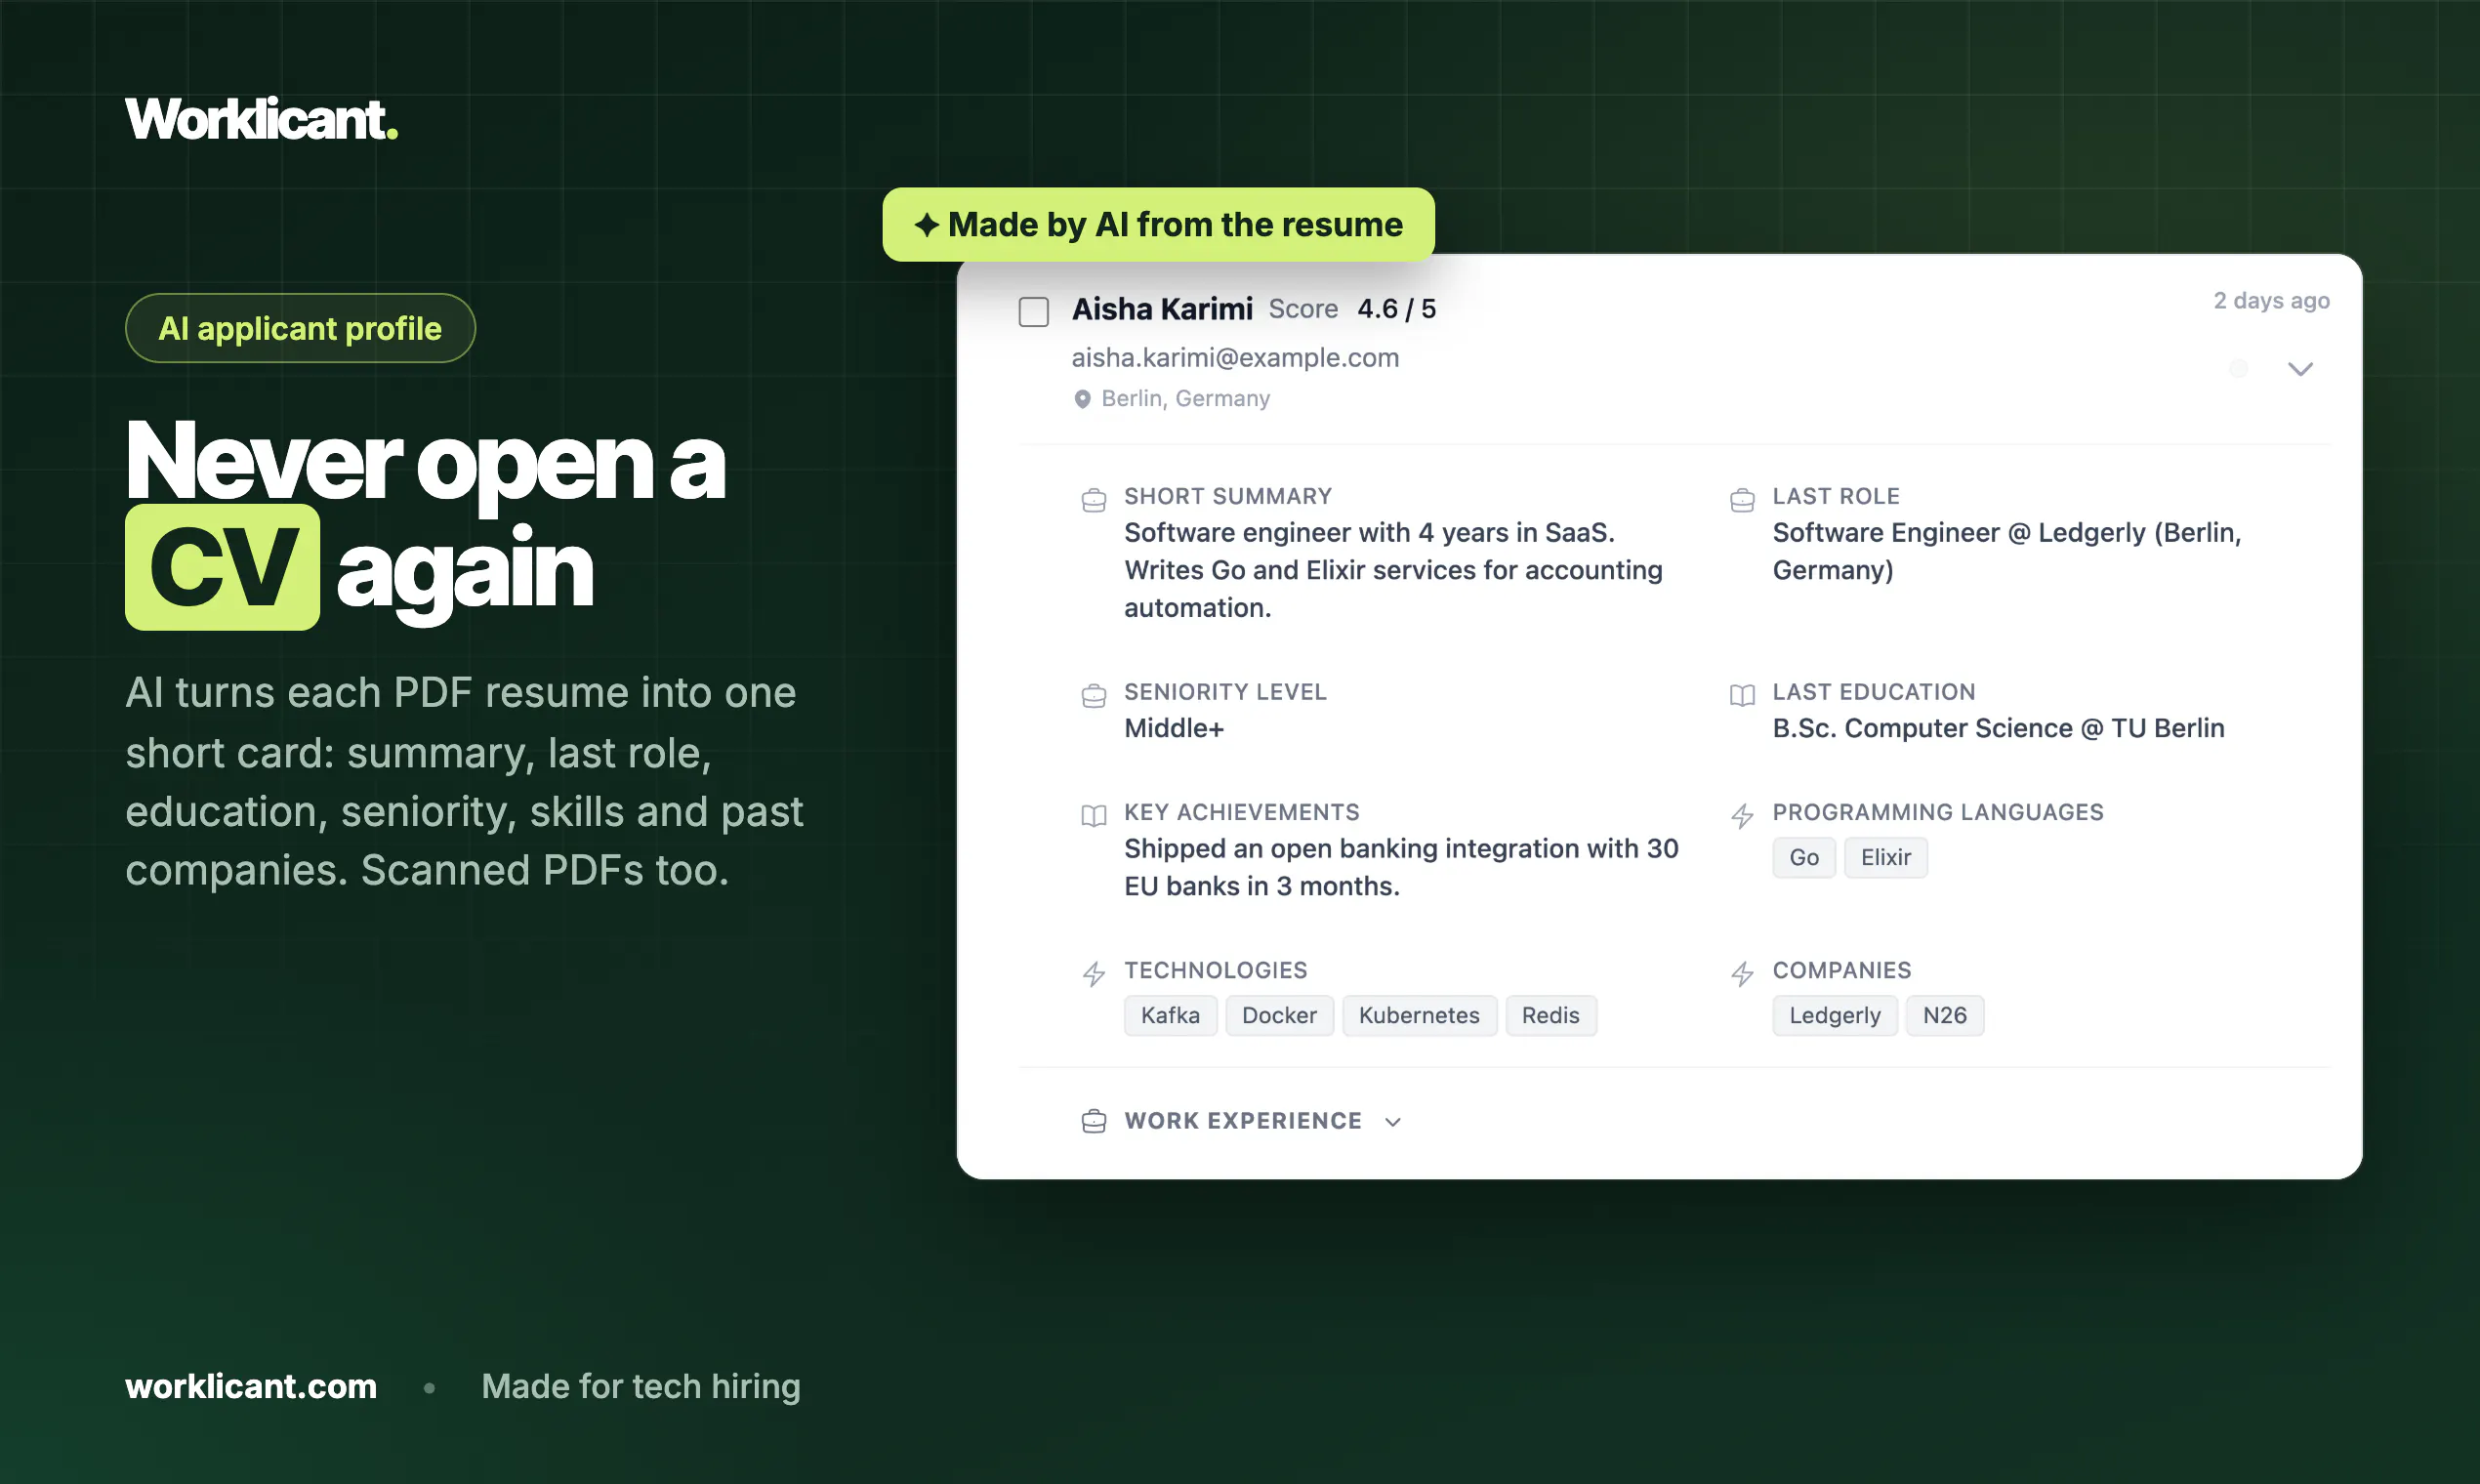Viewport: 2480px width, 1484px height.
Task: Click the Short Summary briefcase icon
Action: [x=1094, y=500]
